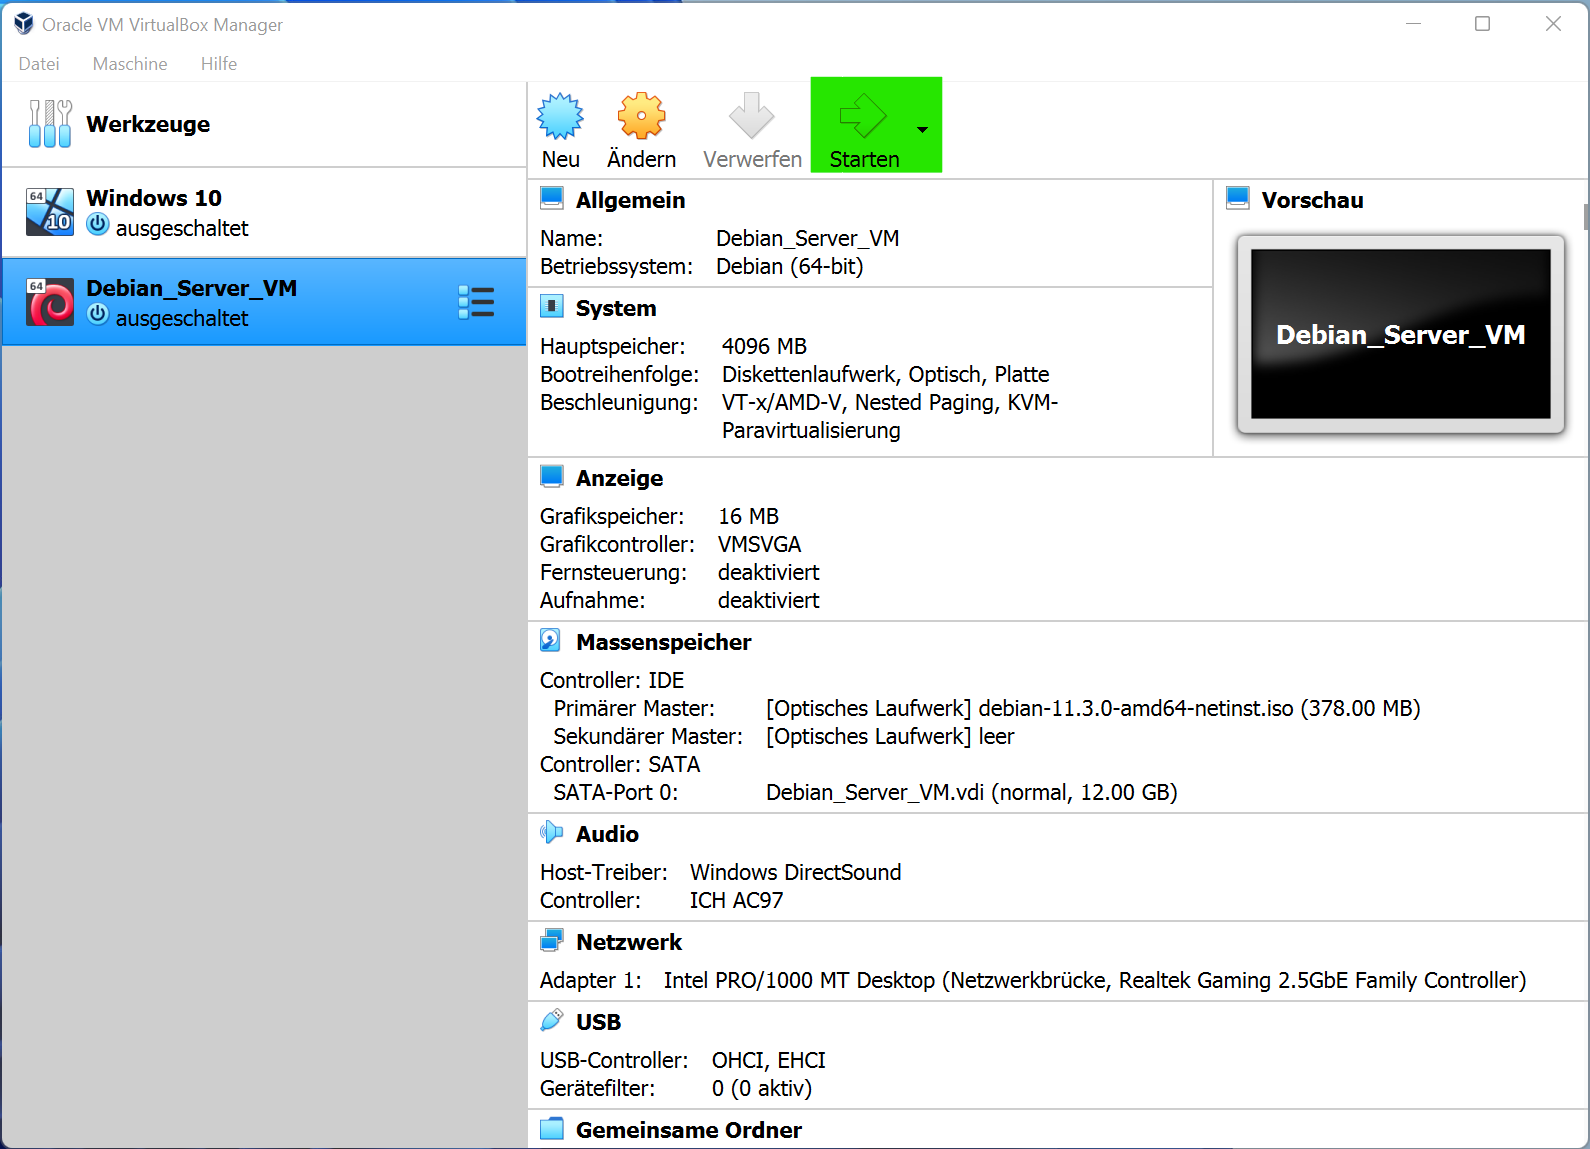Start the VM with the Starten button
Image resolution: width=1590 pixels, height=1149 pixels.
pos(862,126)
